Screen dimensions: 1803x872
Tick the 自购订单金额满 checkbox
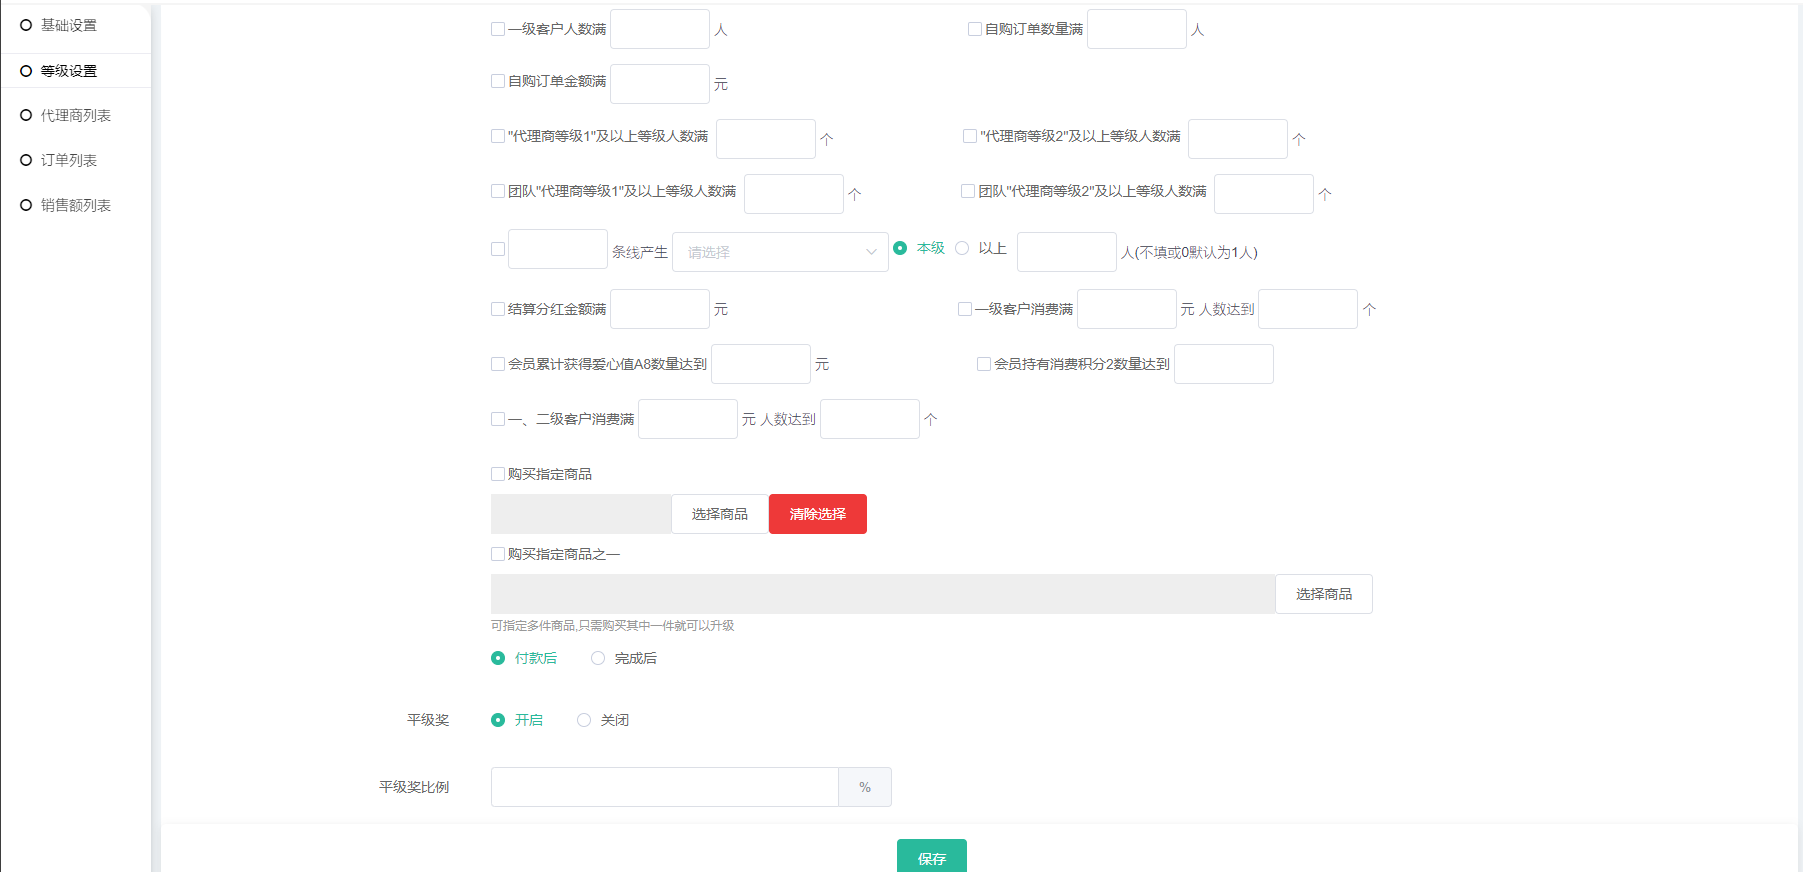click(498, 82)
